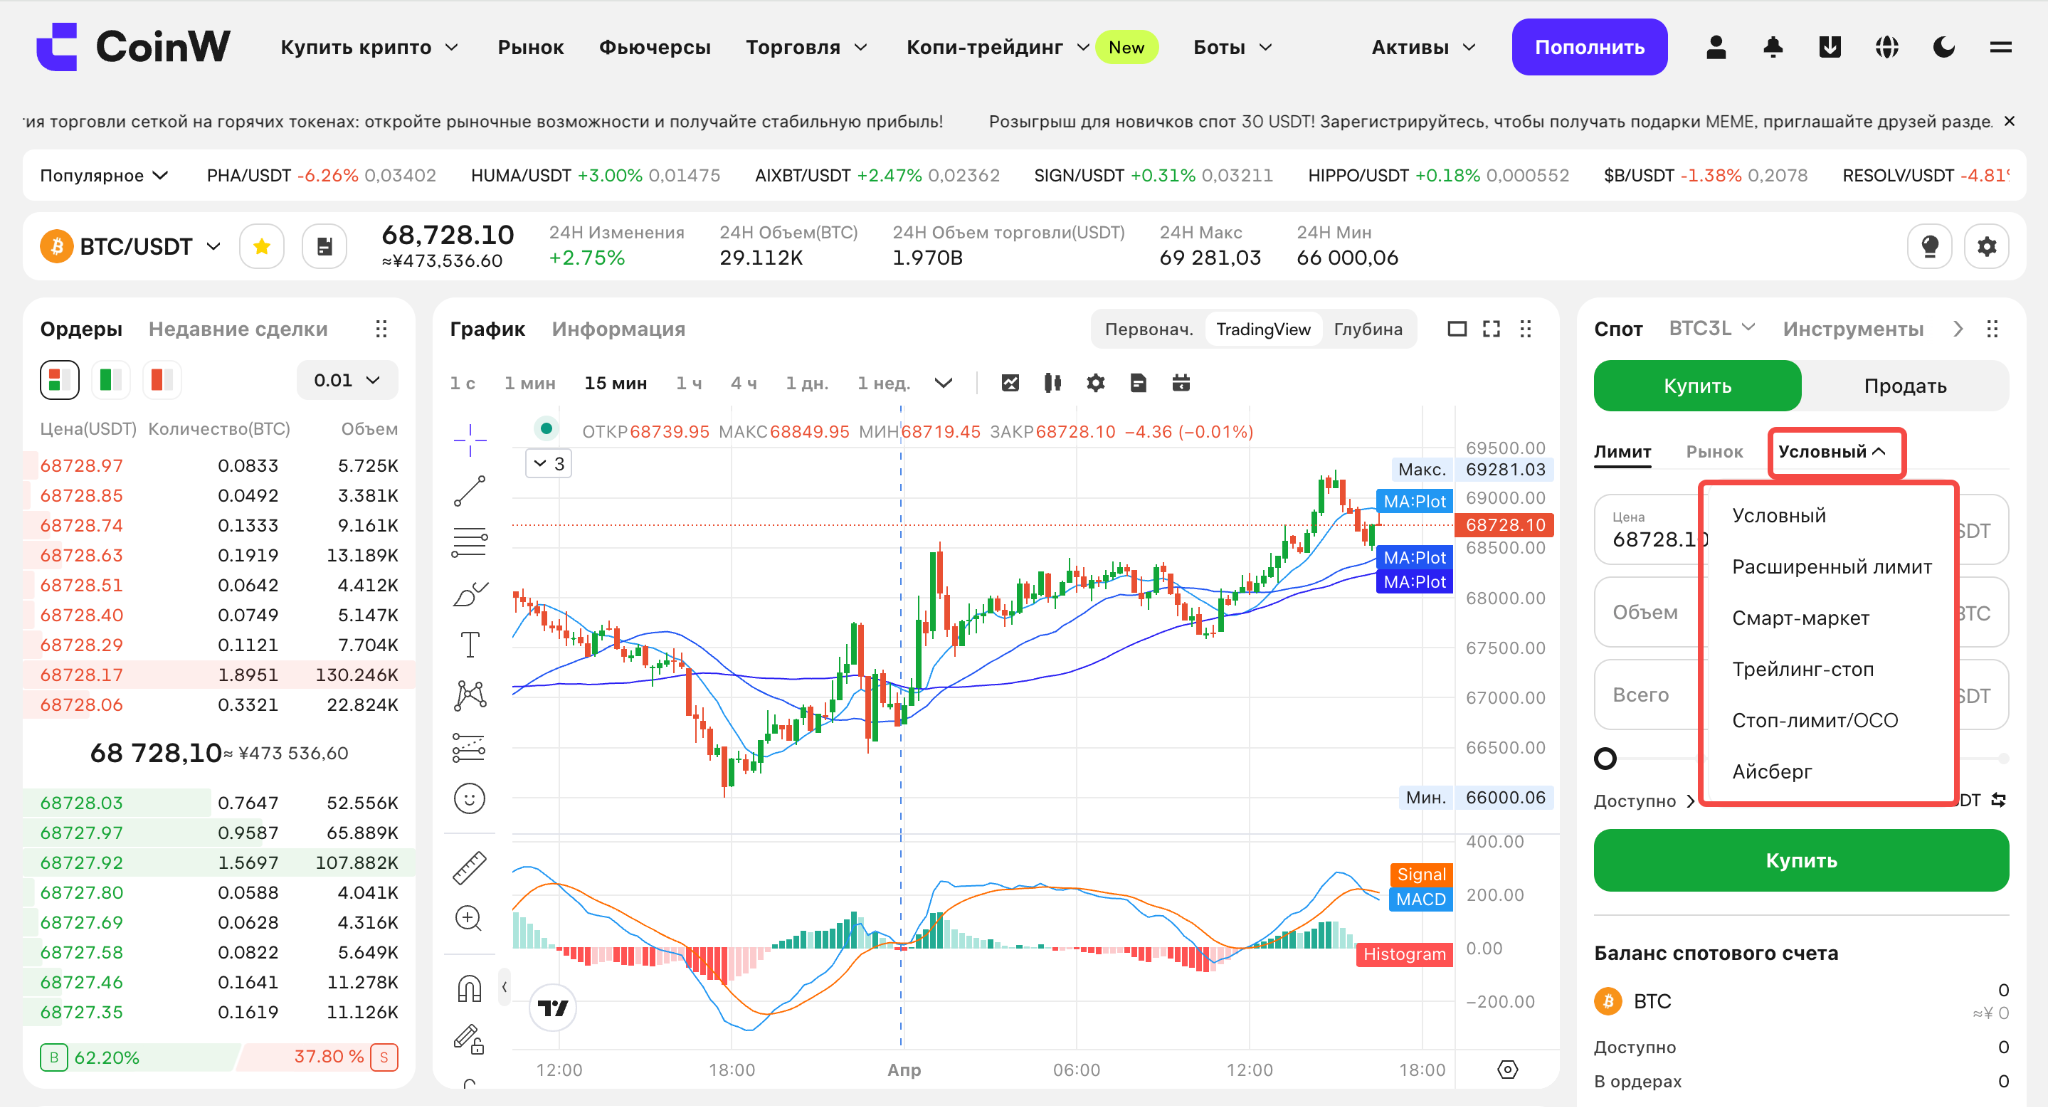Change candlestick chart type
2048x1107 pixels.
click(x=1053, y=383)
